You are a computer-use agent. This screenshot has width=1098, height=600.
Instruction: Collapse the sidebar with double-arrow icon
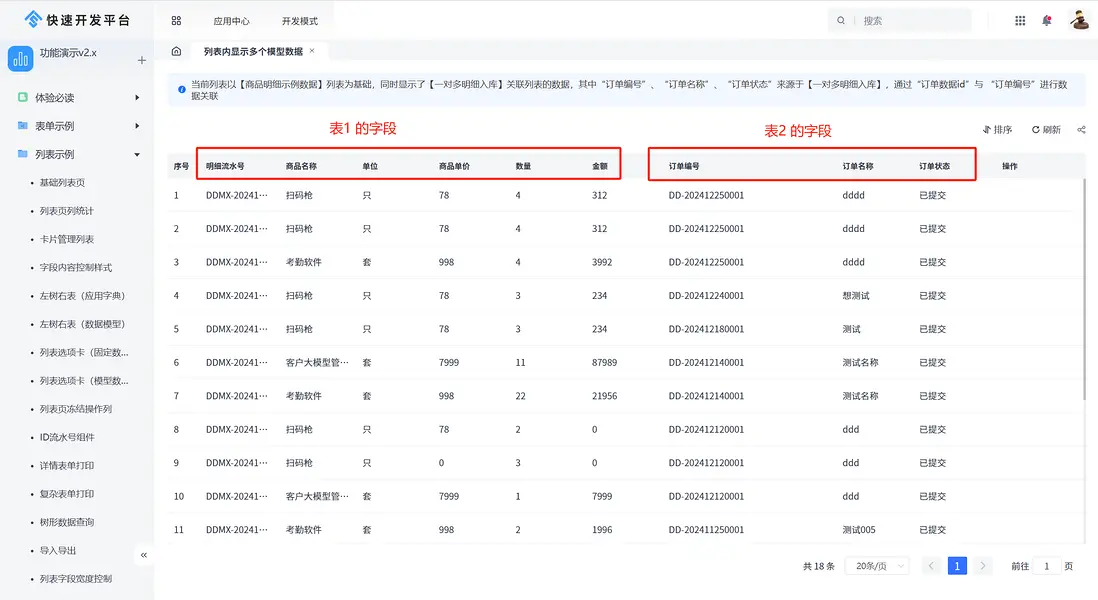point(144,555)
